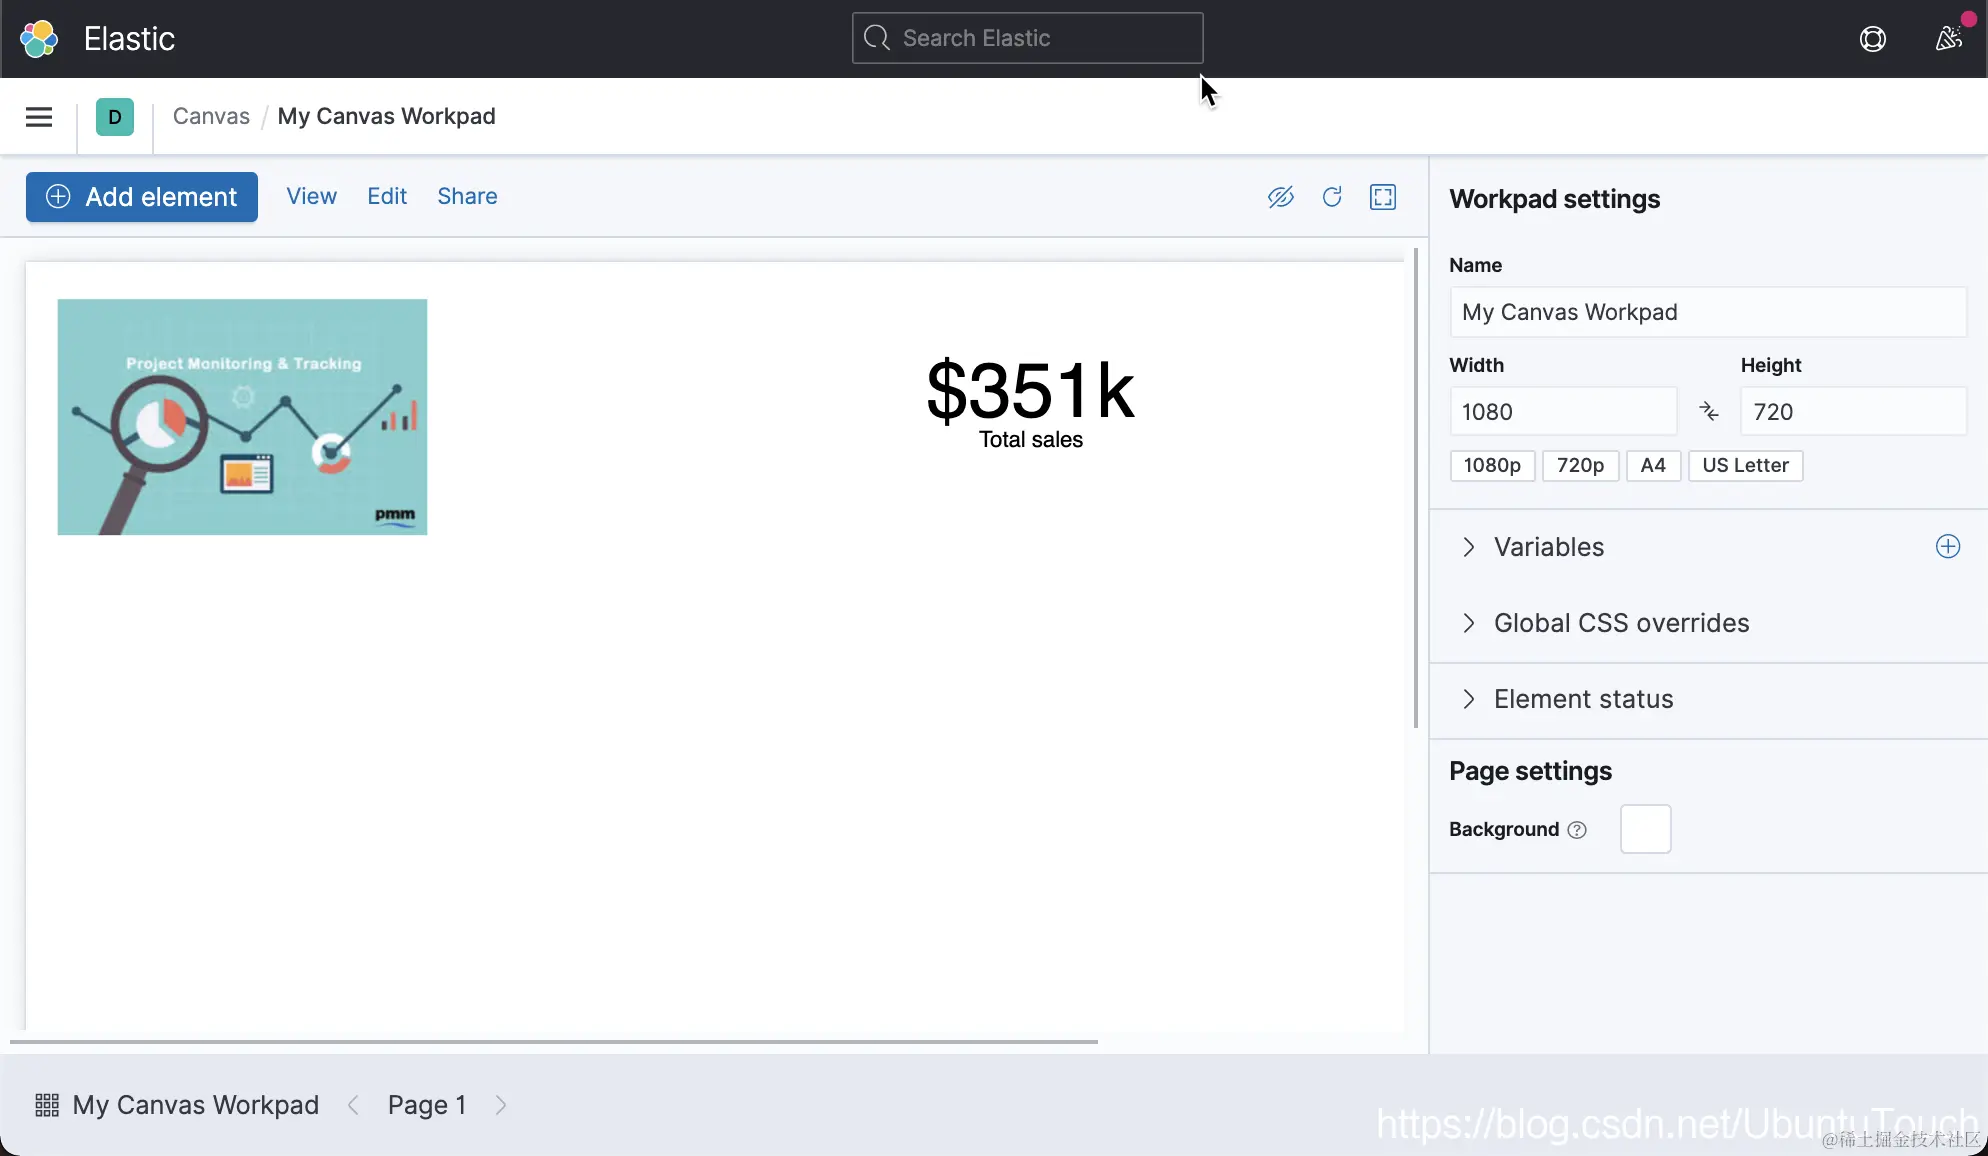The height and width of the screenshot is (1156, 1988).
Task: Click the Add element button
Action: click(142, 197)
